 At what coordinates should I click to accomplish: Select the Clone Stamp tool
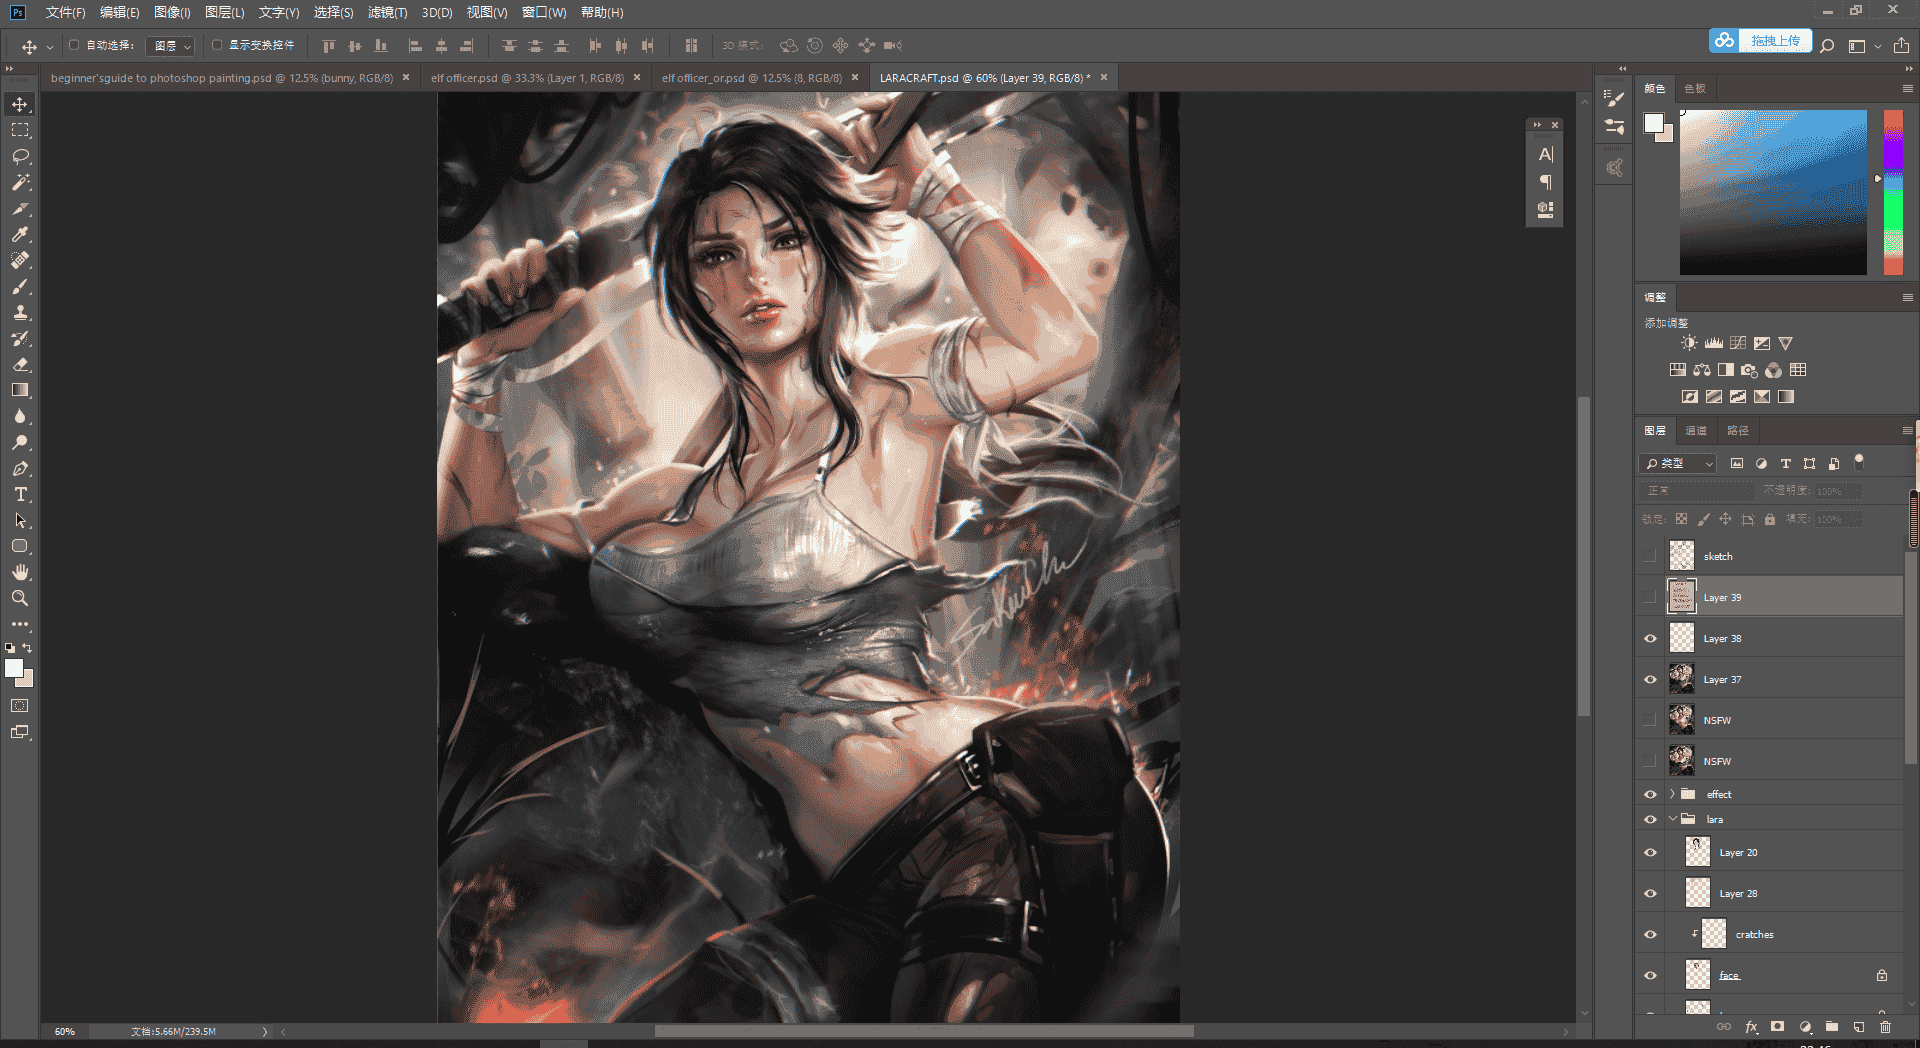20,312
